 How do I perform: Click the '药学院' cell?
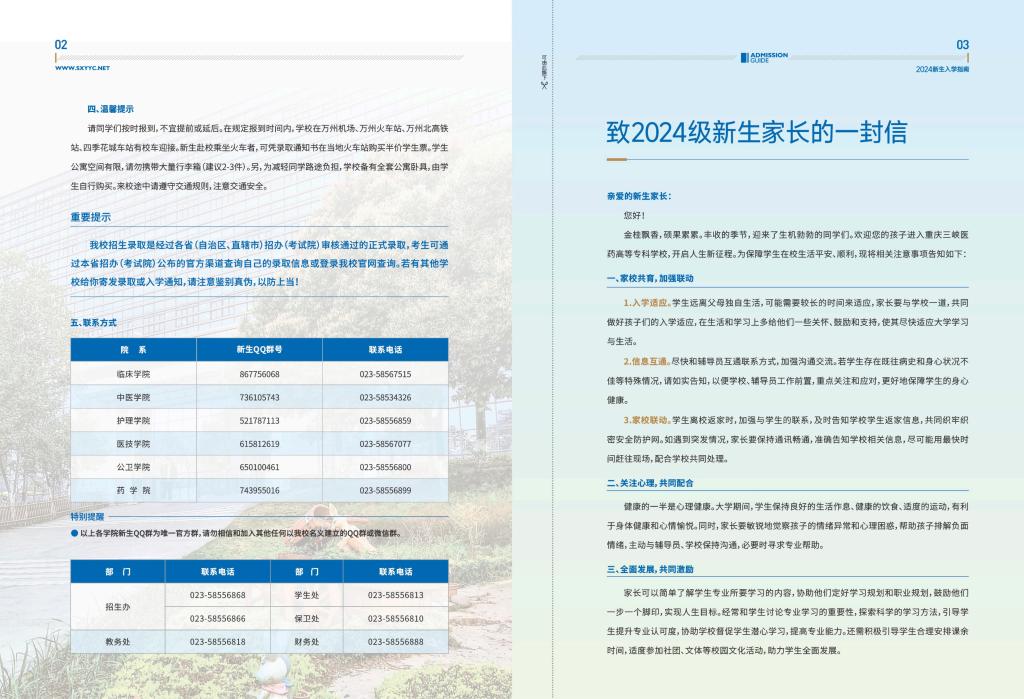pyautogui.click(x=133, y=490)
